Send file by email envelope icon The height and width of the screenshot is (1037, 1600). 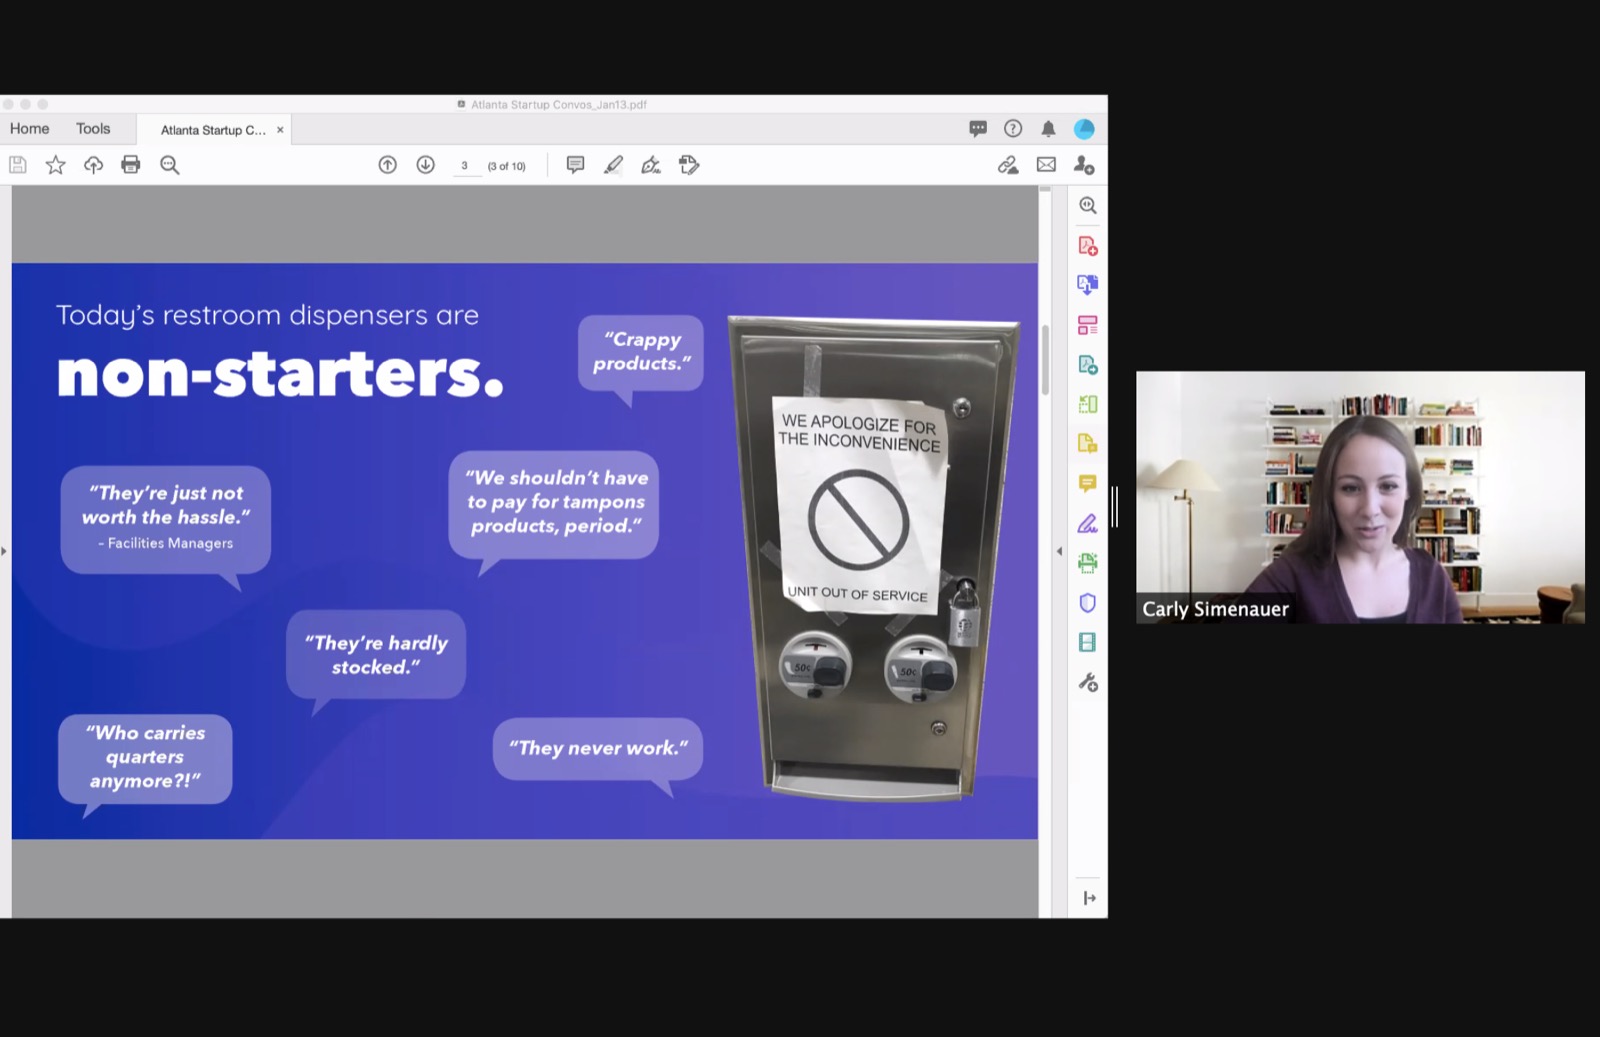1046,165
